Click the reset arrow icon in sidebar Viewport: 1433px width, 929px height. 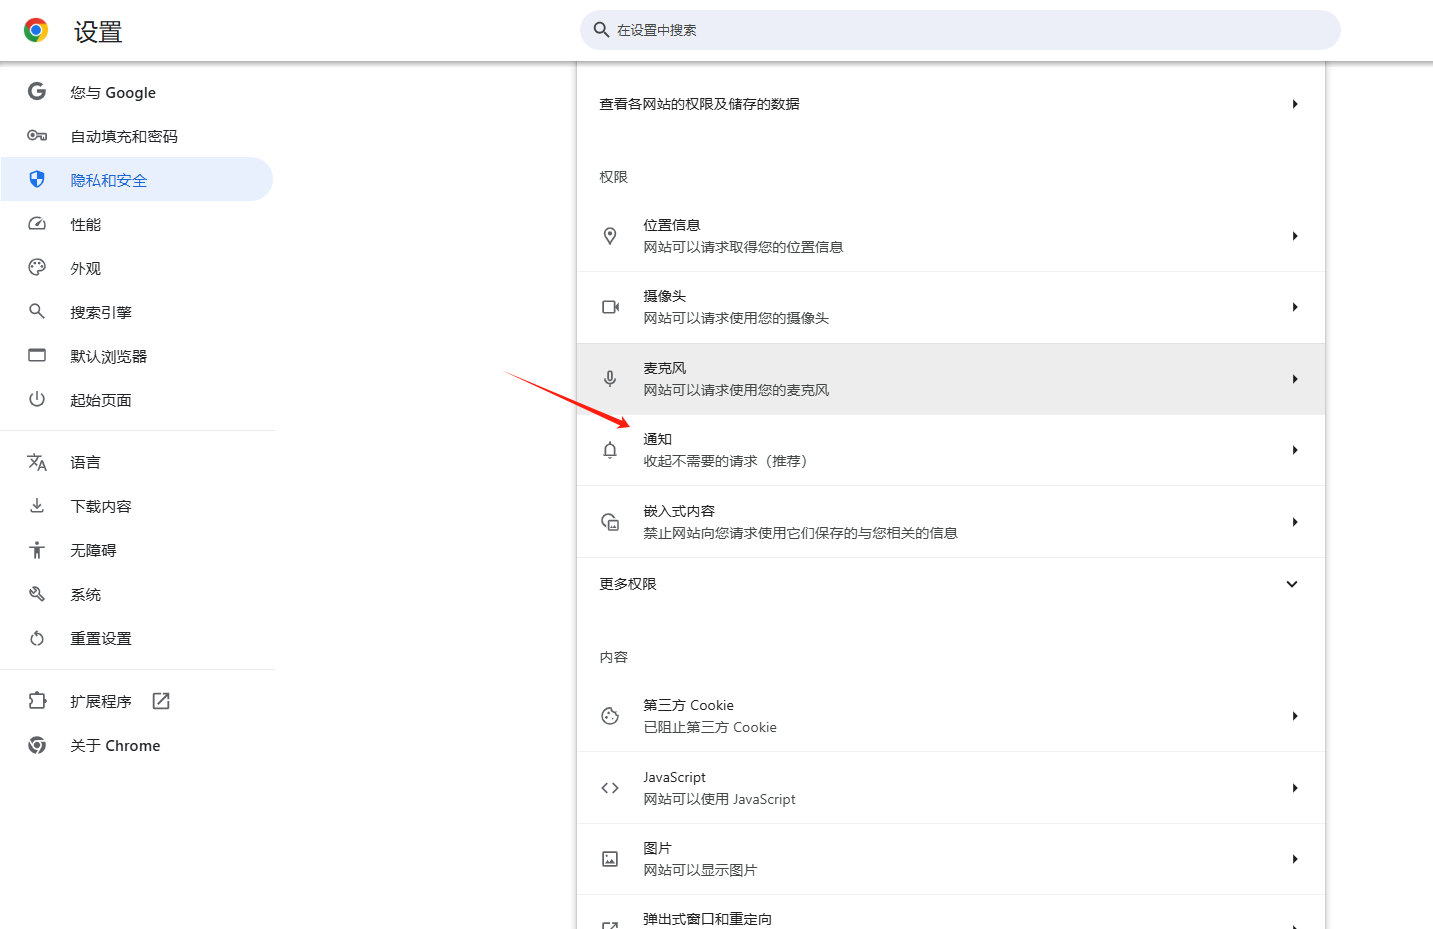[37, 638]
